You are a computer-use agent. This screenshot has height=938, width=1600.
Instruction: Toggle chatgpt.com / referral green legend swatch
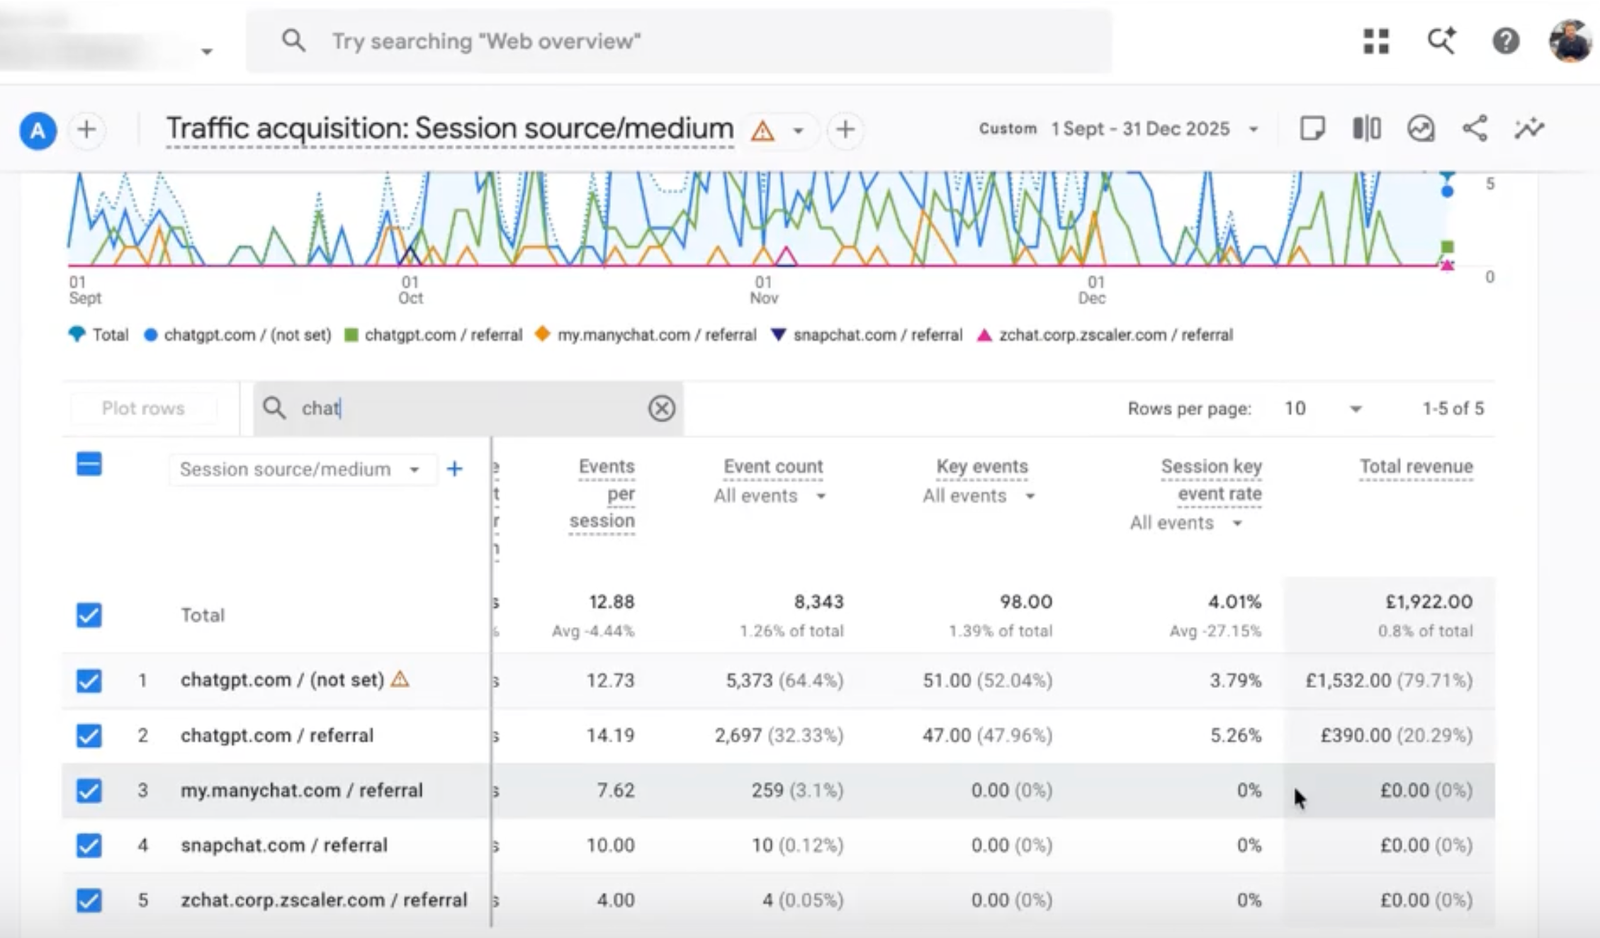pyautogui.click(x=351, y=335)
